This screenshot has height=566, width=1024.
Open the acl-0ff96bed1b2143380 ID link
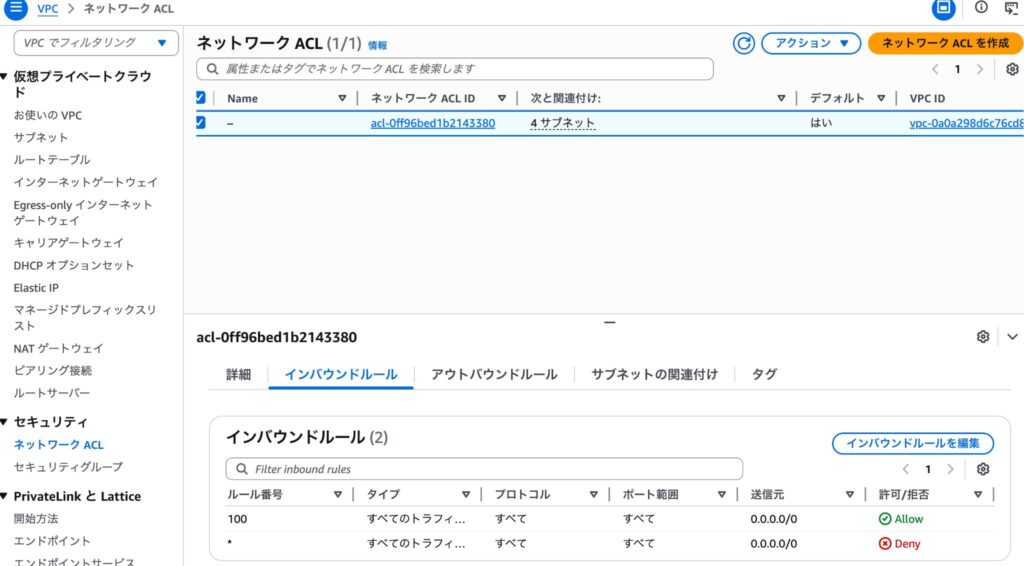coord(432,123)
